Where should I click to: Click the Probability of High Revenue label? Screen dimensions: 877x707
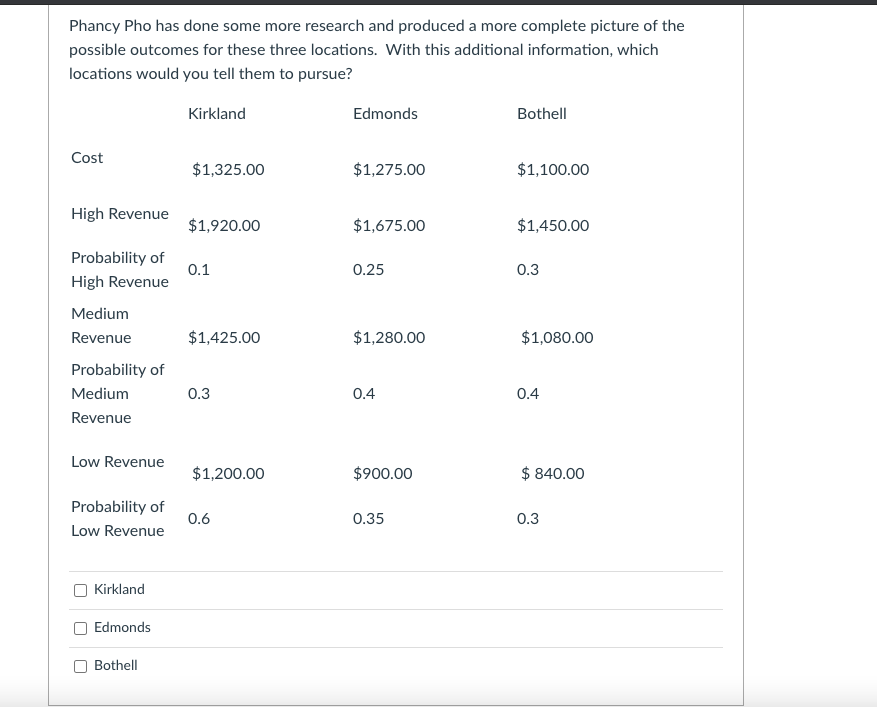click(120, 269)
